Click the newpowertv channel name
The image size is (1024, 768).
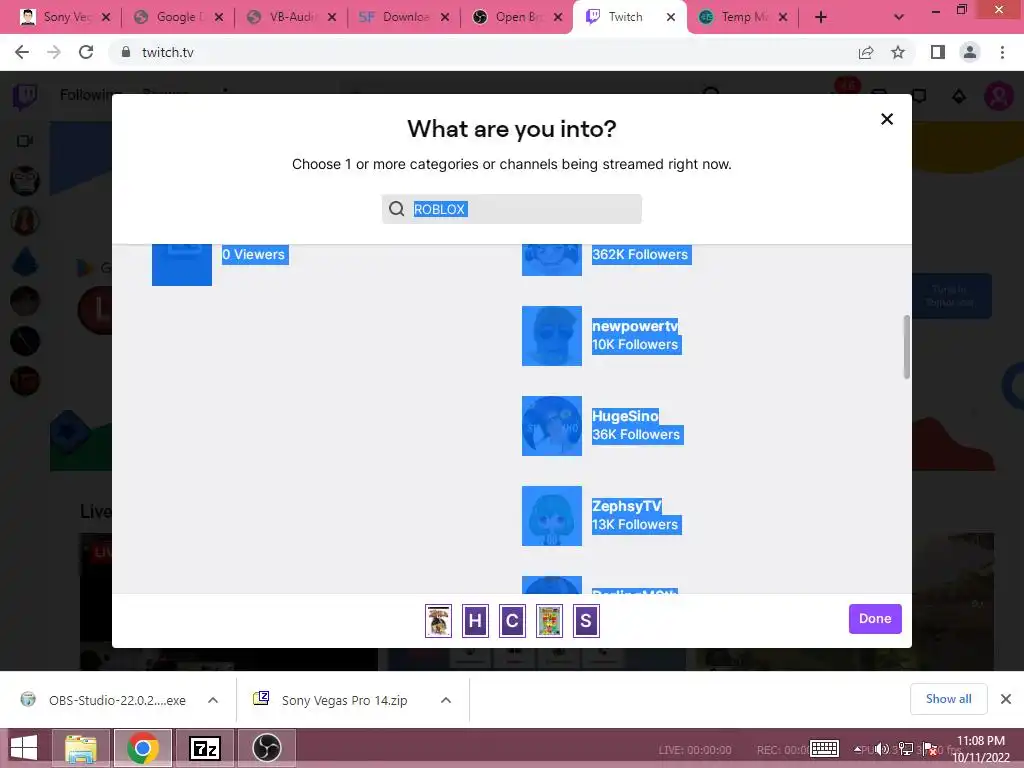(x=635, y=326)
